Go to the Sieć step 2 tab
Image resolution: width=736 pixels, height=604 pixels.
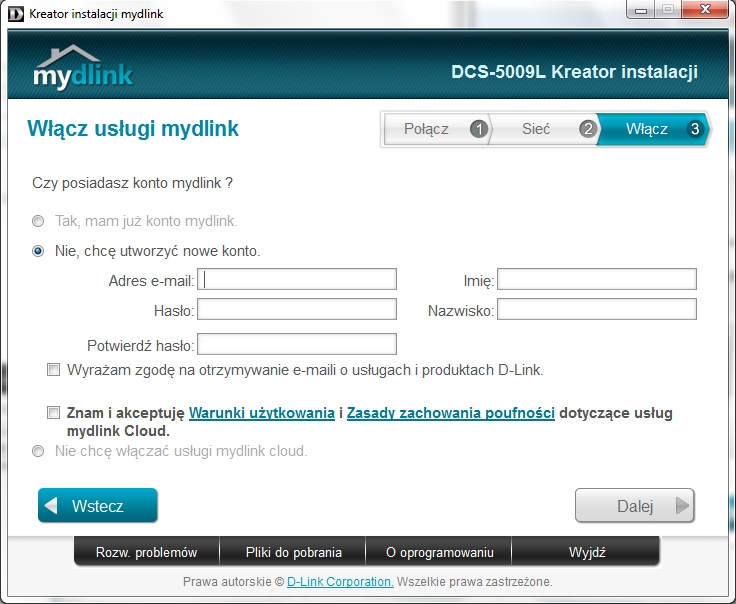[544, 129]
